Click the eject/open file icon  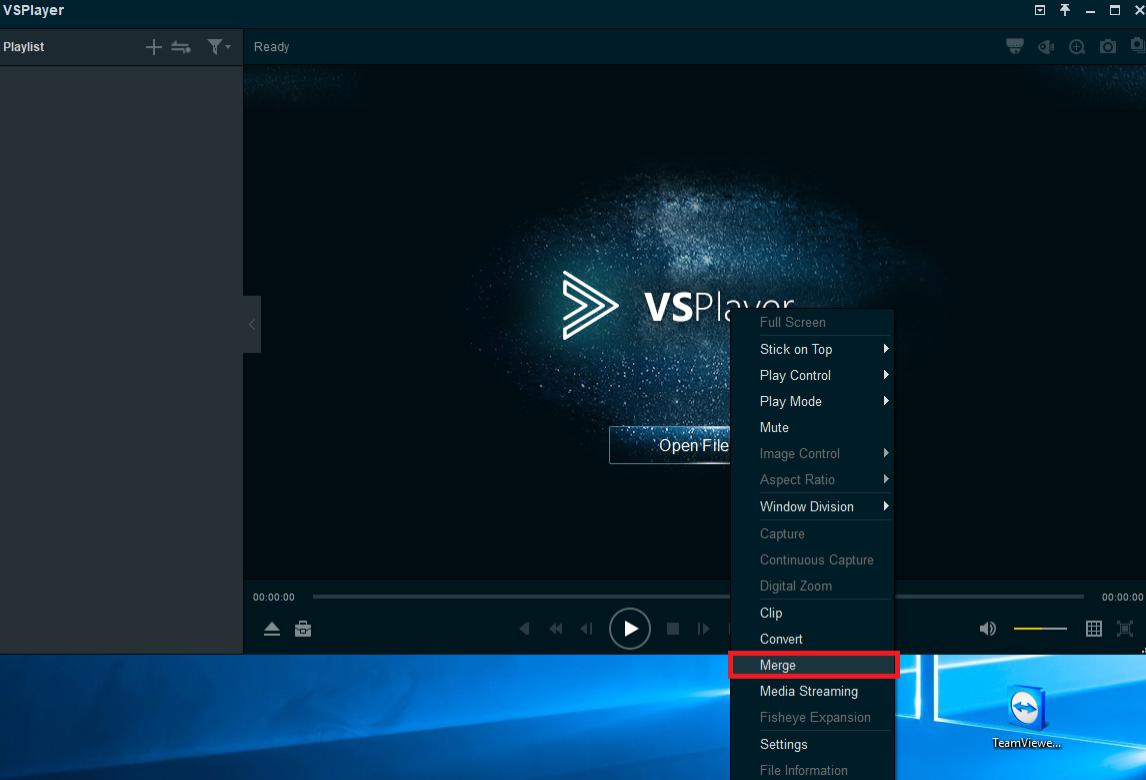272,629
